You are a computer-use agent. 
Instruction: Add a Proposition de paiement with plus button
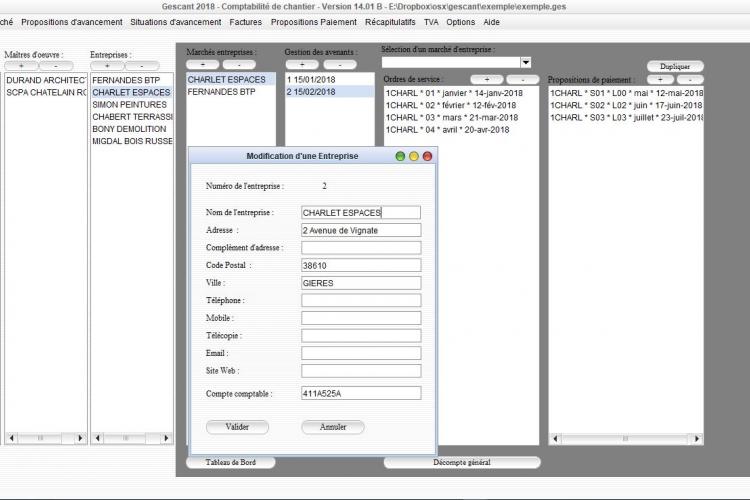[x=661, y=79]
